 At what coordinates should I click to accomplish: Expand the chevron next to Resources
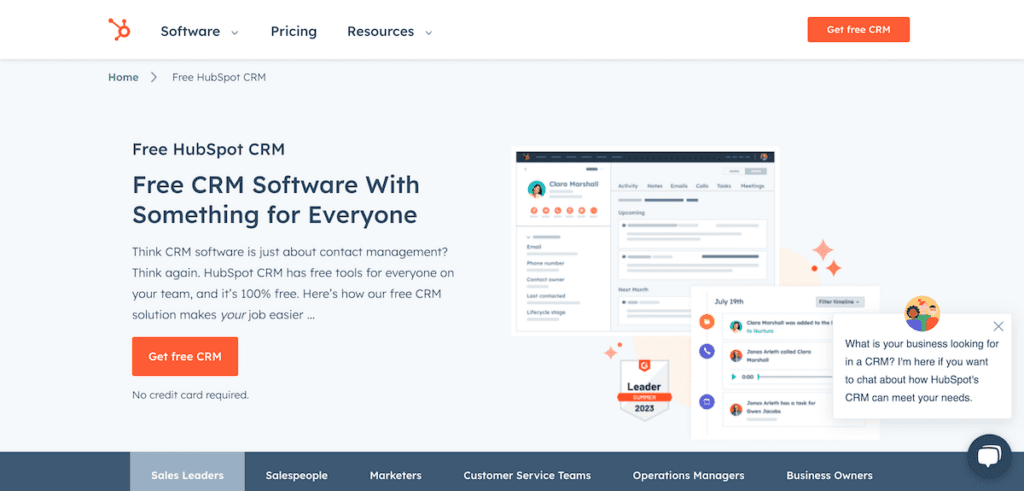pyautogui.click(x=428, y=32)
